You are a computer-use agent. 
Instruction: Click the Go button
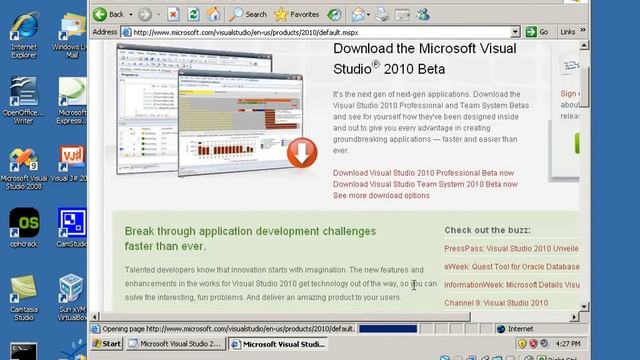click(538, 32)
